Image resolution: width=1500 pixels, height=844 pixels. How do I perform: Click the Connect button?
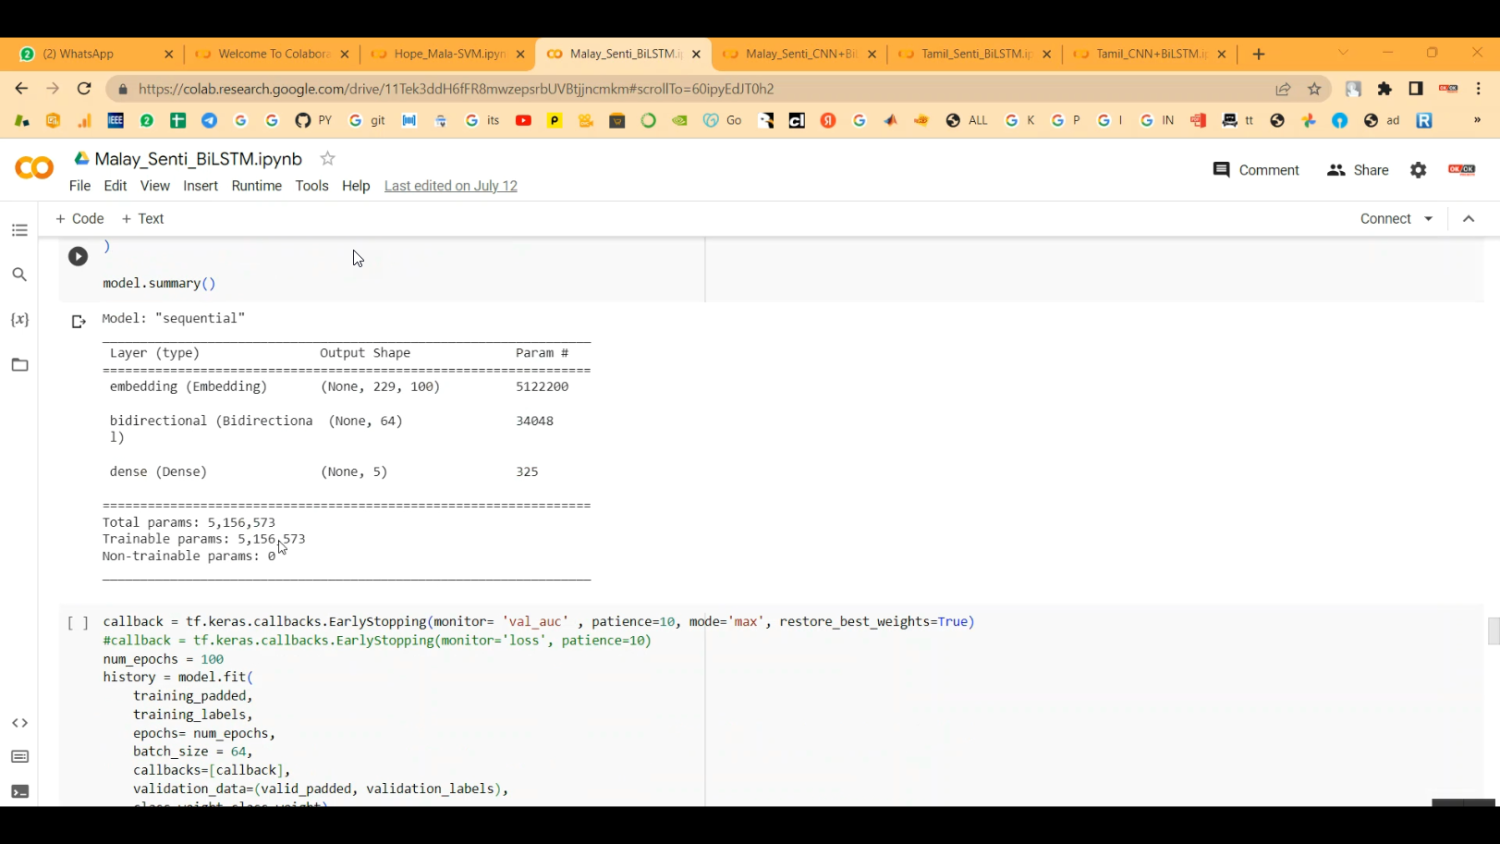(x=1385, y=218)
